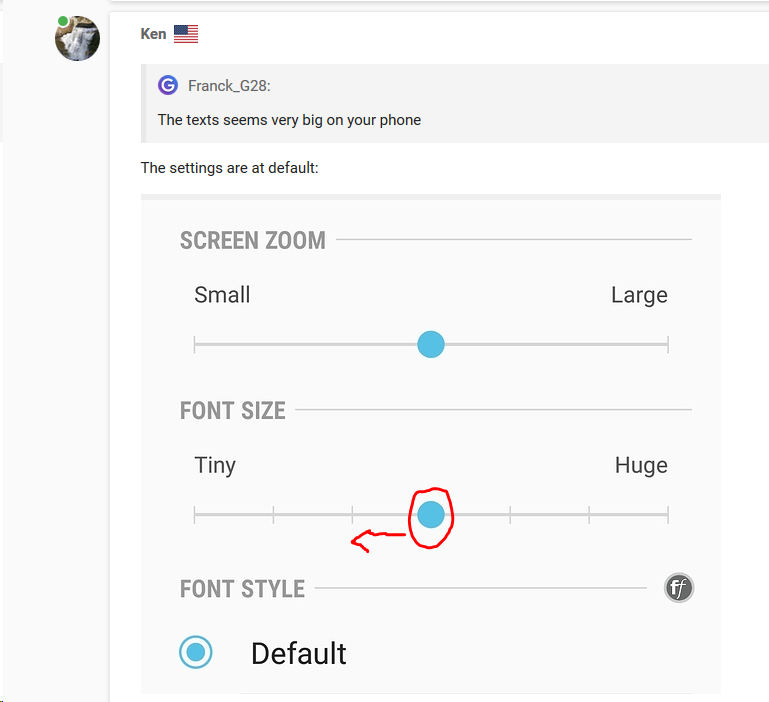Click the Google G icon in quote
This screenshot has width=769, height=702.
[x=168, y=86]
